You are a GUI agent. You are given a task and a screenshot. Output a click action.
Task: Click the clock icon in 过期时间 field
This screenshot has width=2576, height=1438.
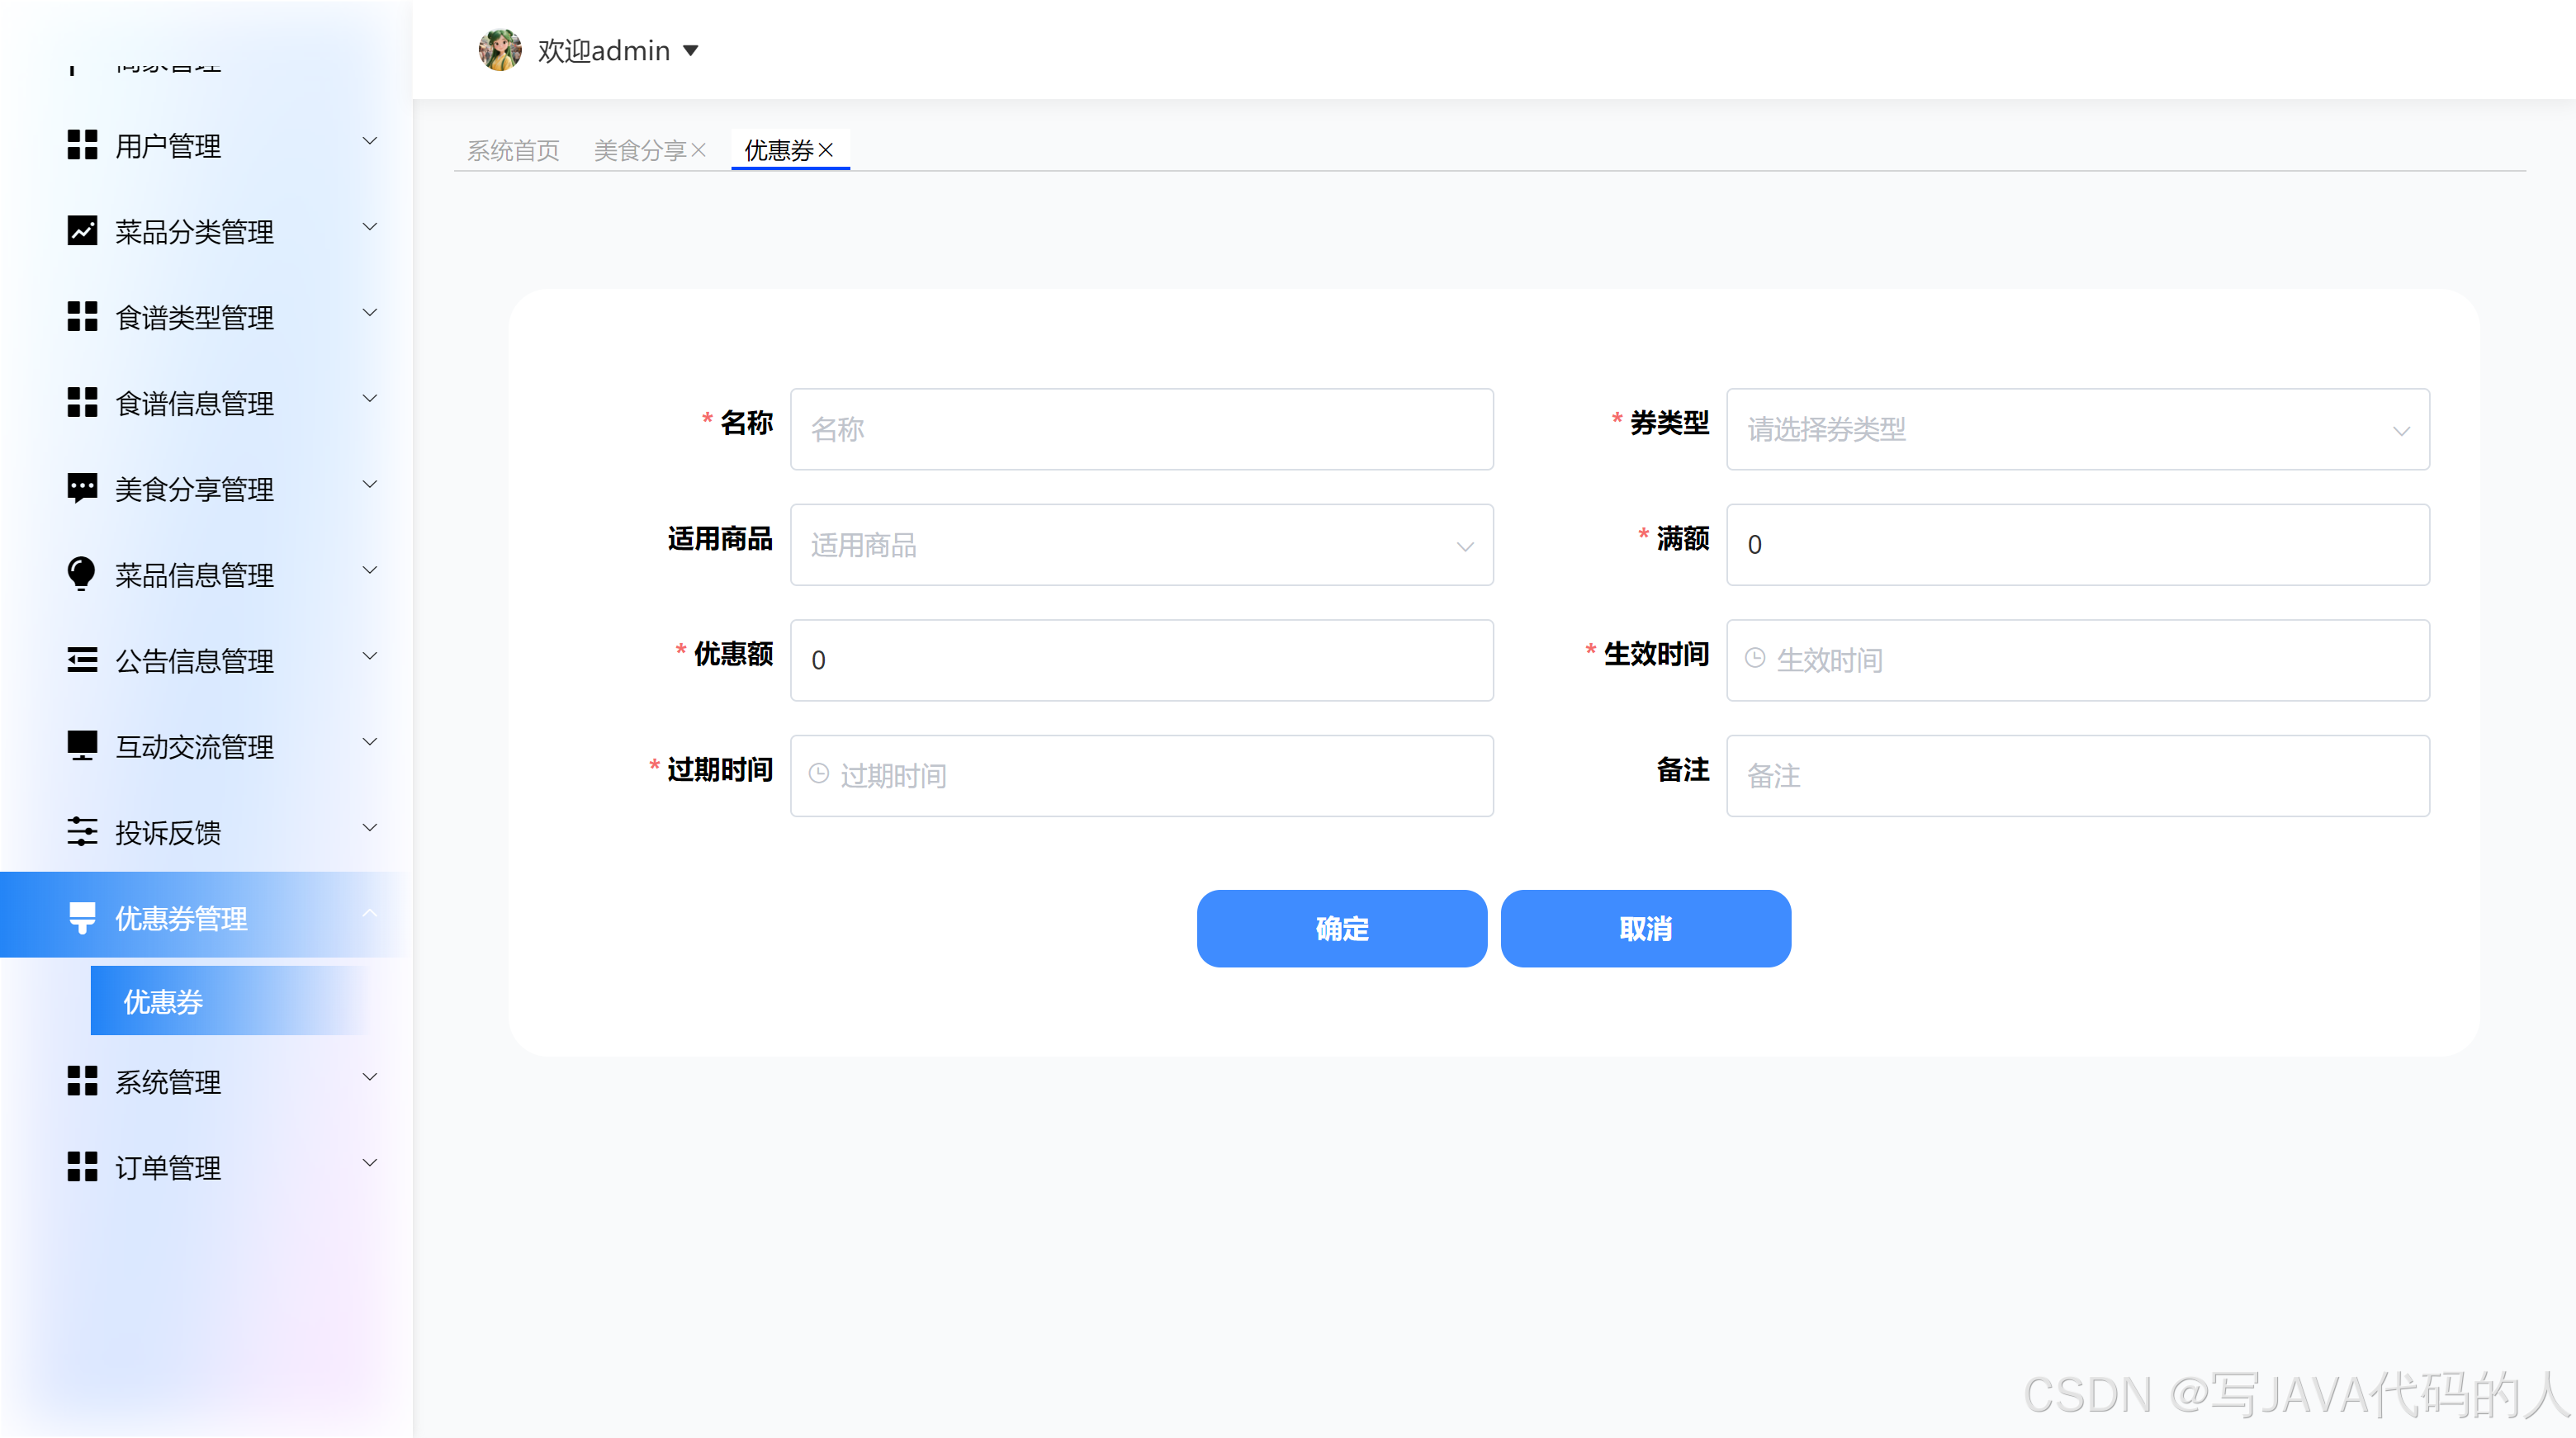pyautogui.click(x=819, y=774)
